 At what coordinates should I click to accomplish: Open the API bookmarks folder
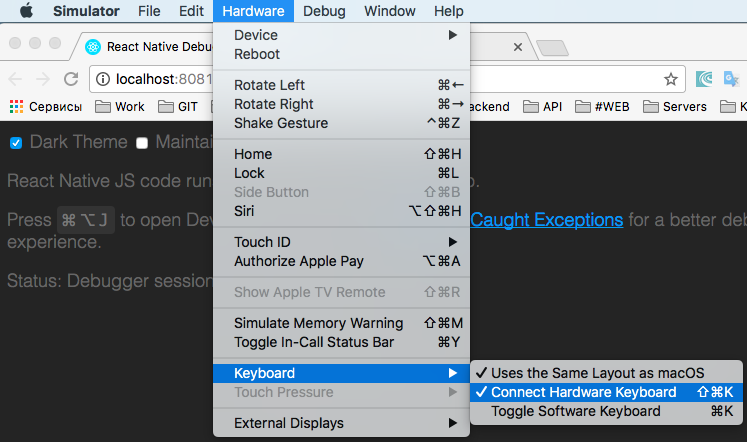tap(543, 107)
